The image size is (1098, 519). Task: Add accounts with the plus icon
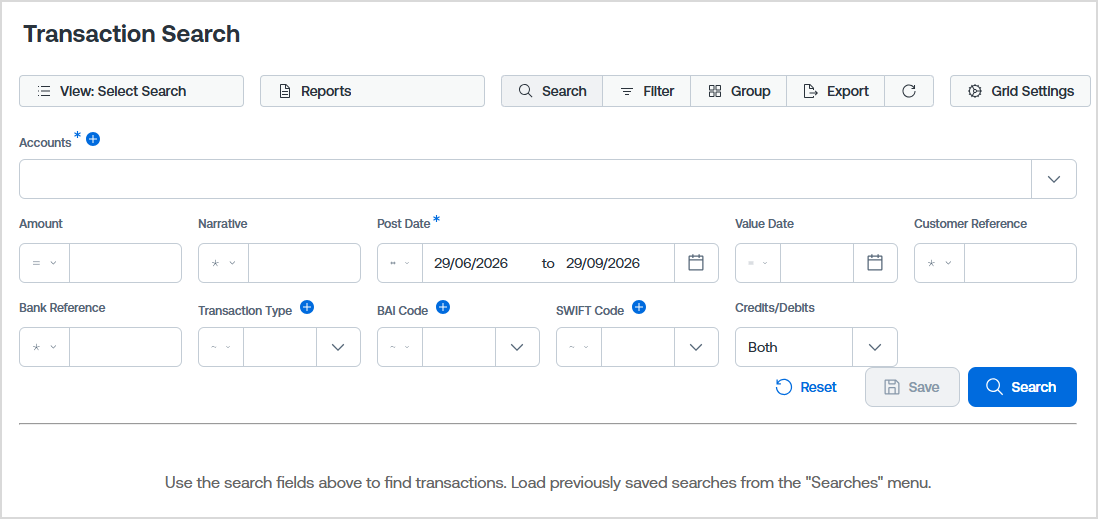pos(92,139)
